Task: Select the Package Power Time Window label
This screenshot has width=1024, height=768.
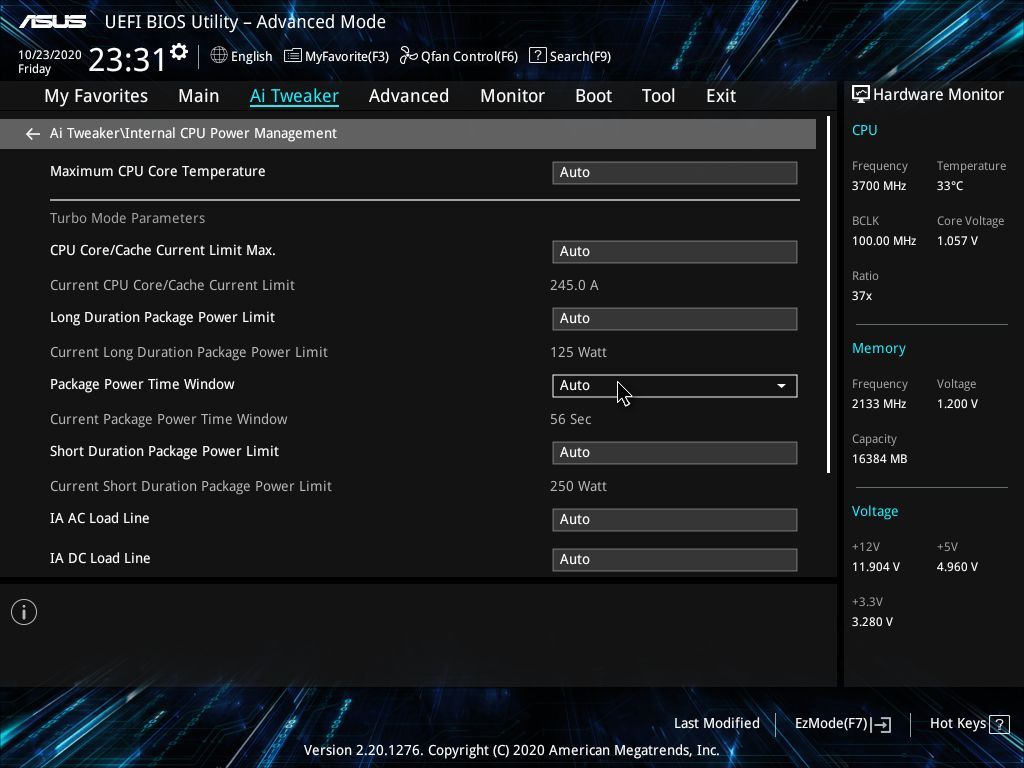Action: tap(142, 384)
